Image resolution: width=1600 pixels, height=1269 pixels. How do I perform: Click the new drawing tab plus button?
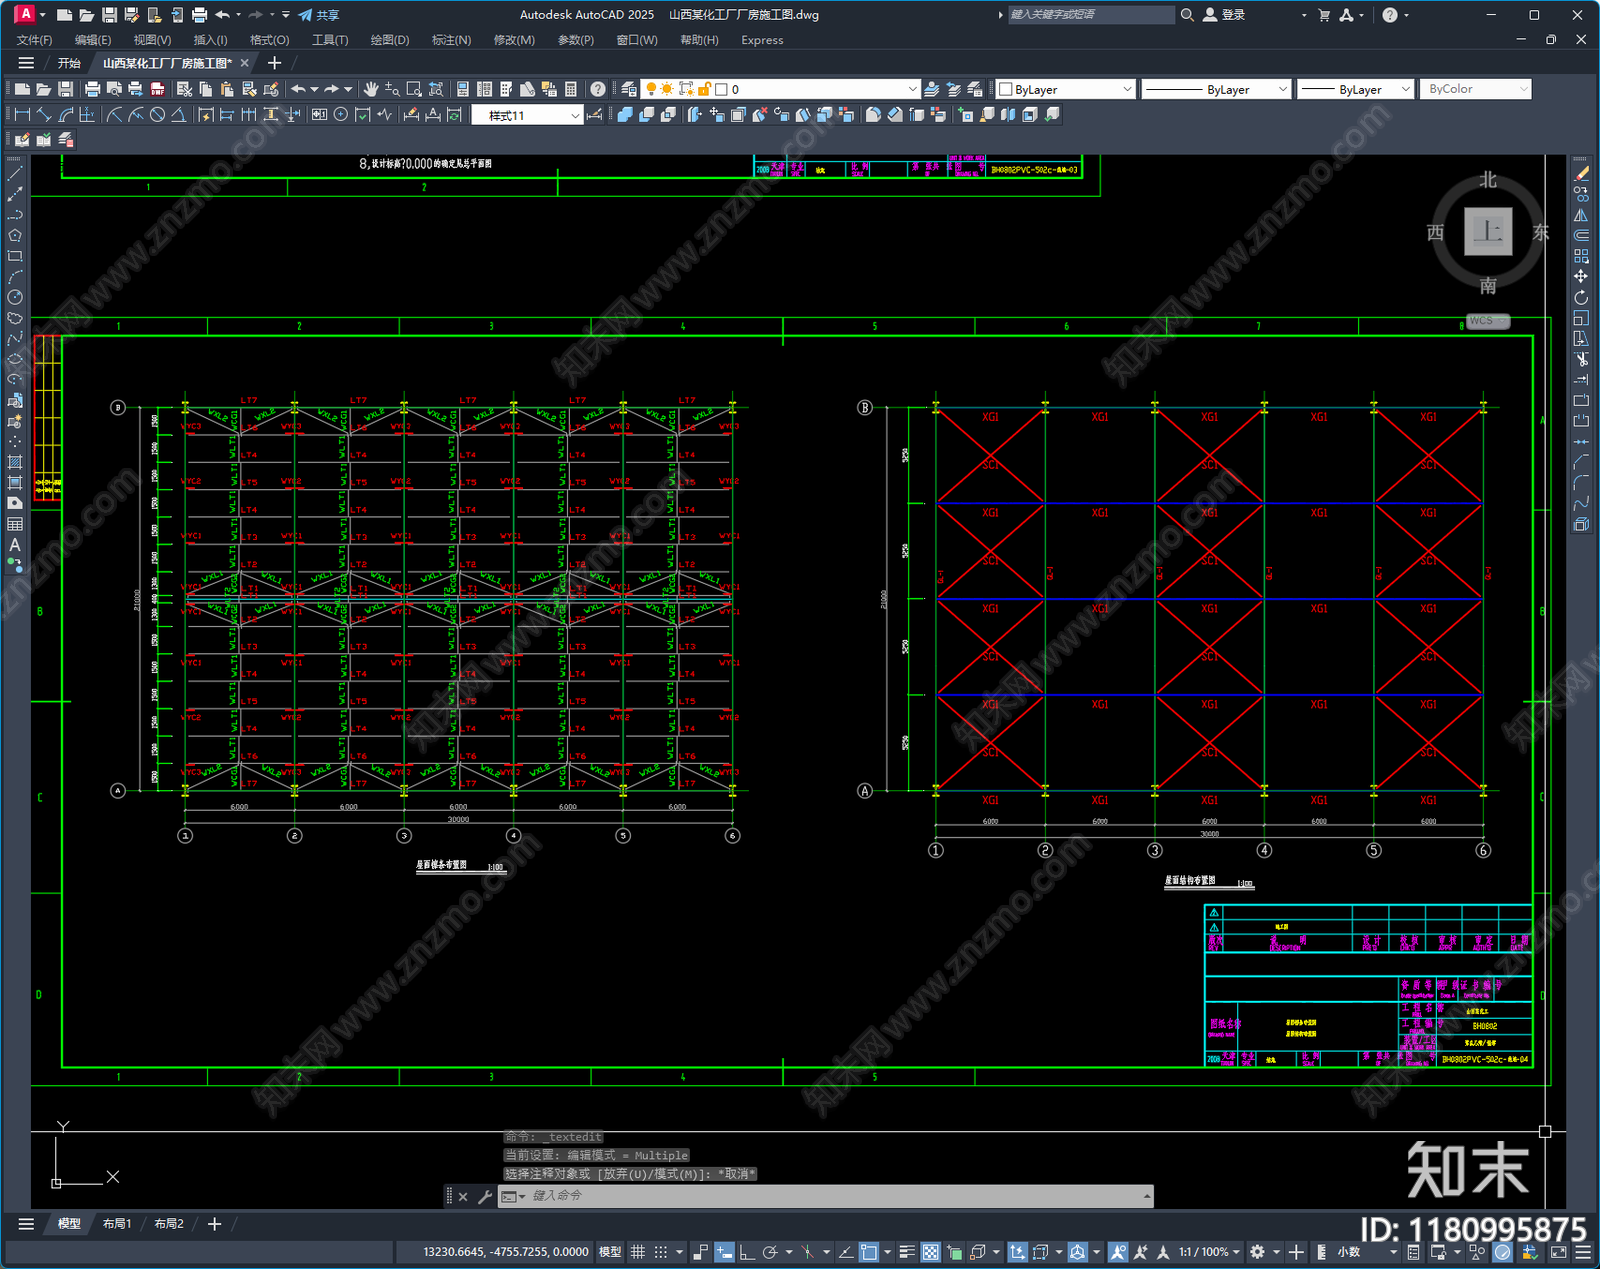click(275, 63)
